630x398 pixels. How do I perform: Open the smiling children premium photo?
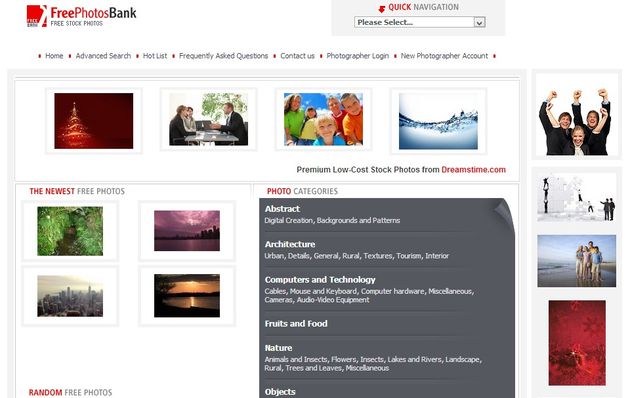pyautogui.click(x=323, y=119)
